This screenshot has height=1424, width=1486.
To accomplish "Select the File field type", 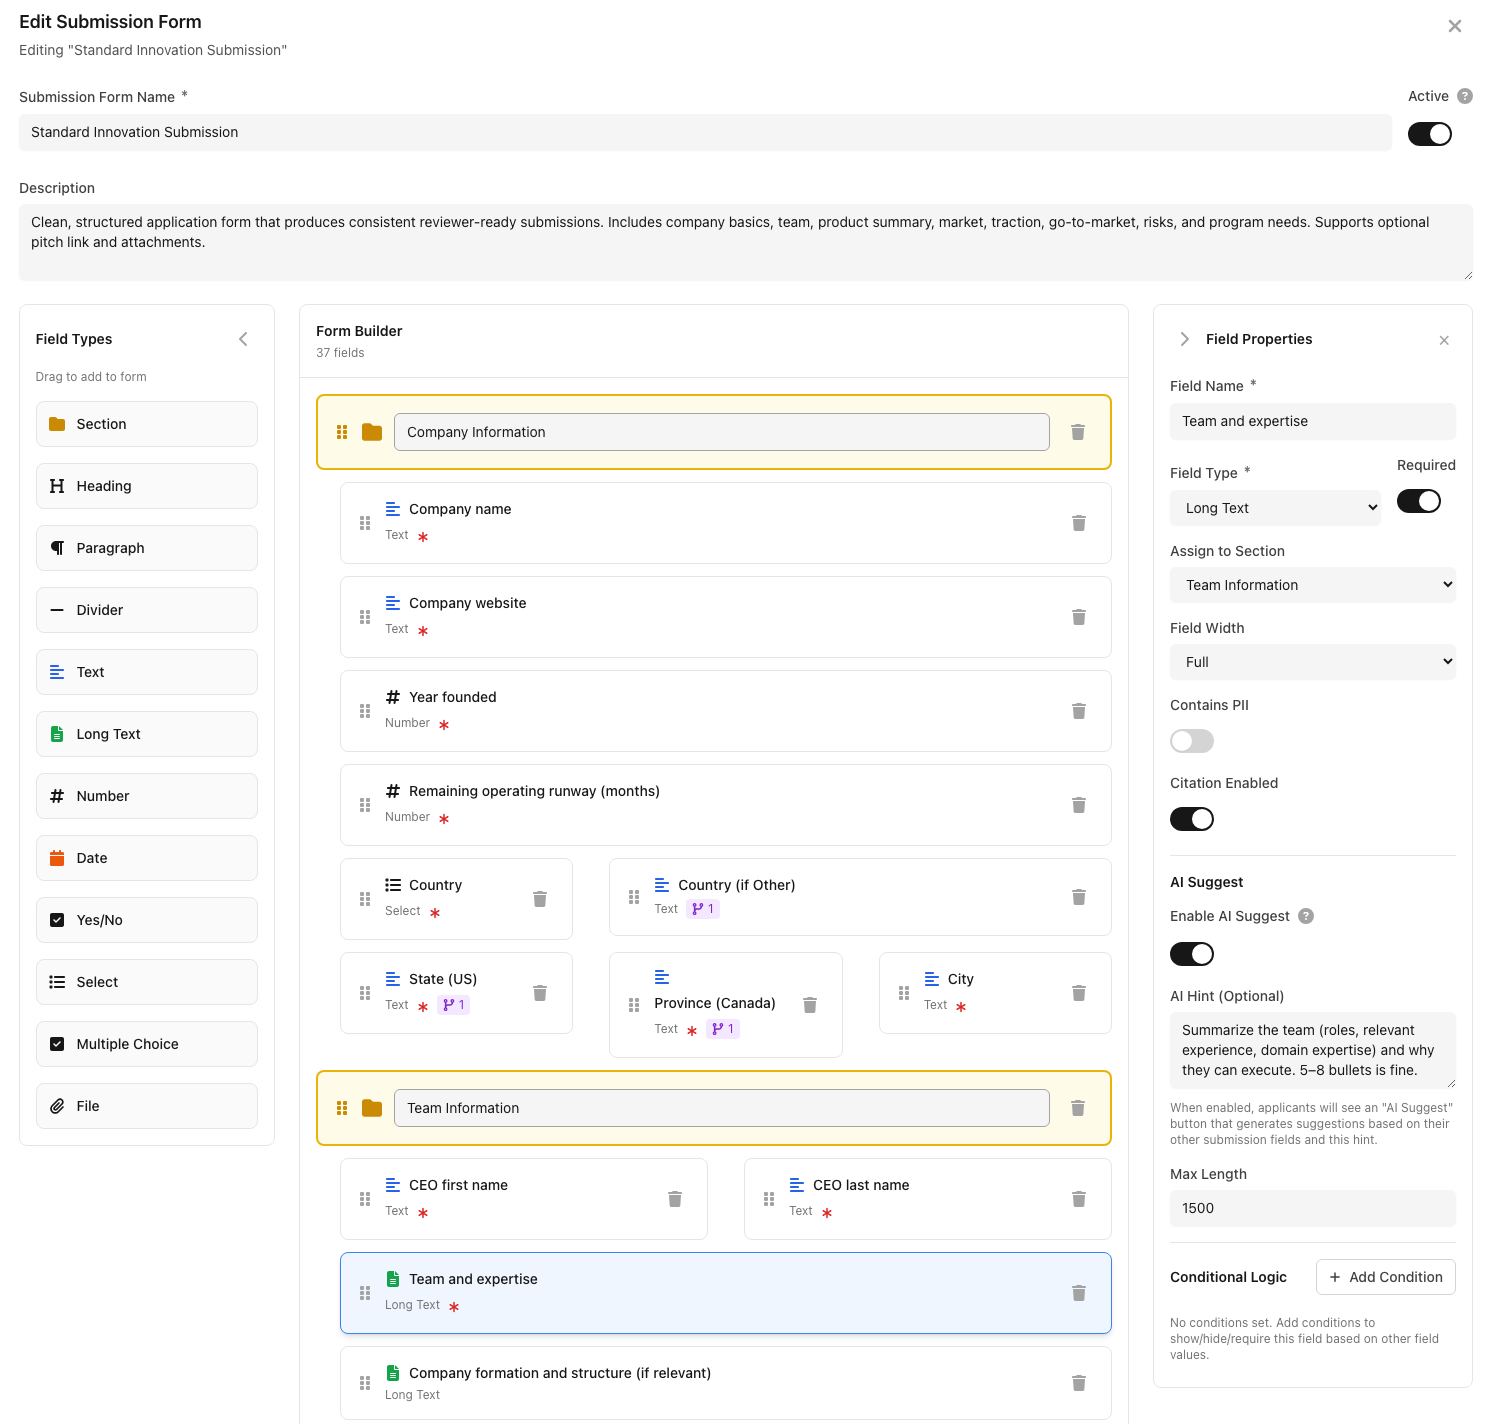I will [146, 1105].
